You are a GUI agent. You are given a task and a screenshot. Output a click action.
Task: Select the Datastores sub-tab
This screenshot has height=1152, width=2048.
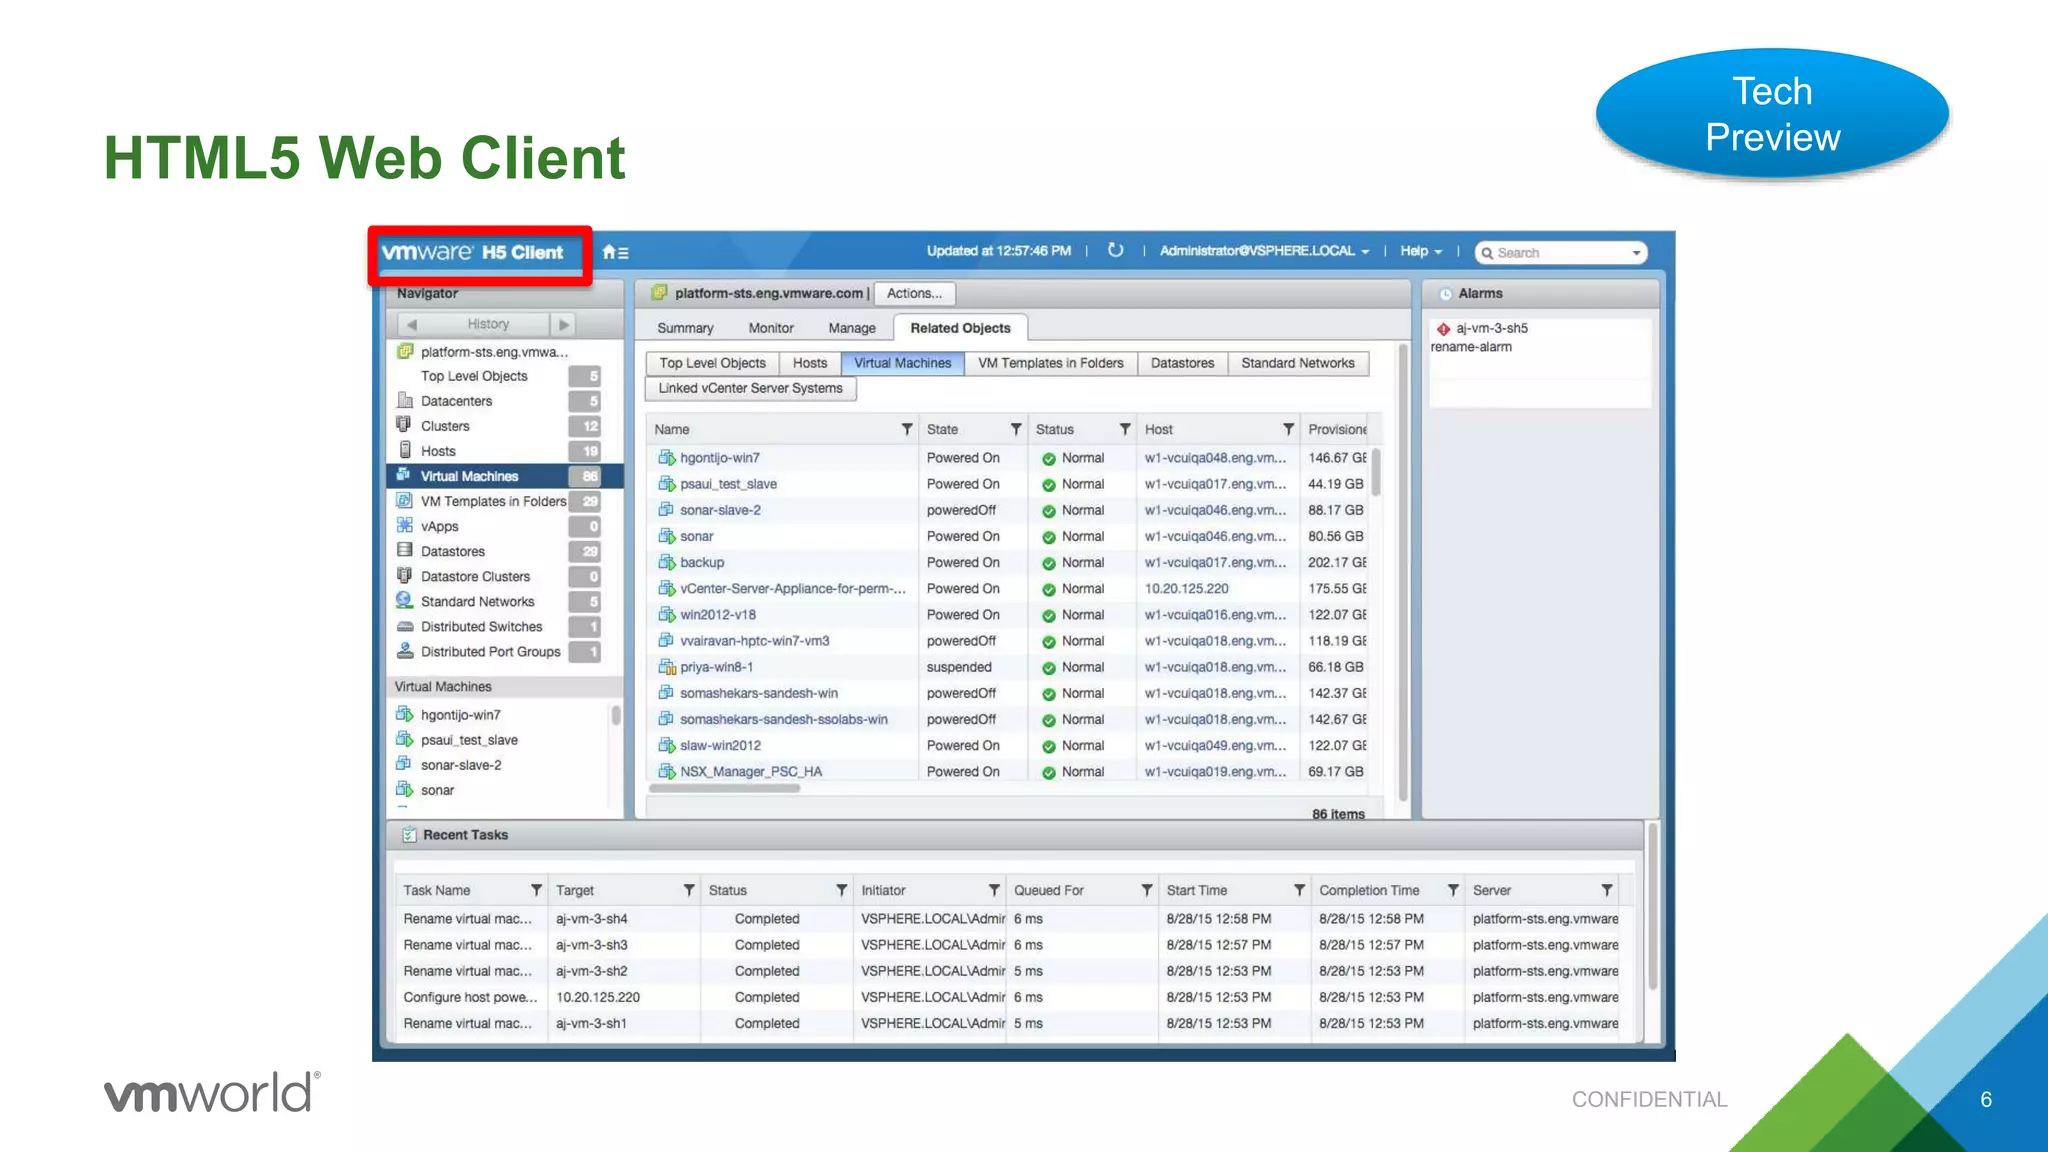1182,363
